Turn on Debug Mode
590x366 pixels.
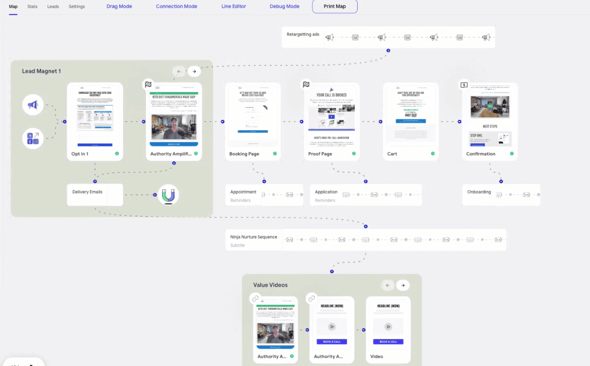click(x=284, y=6)
